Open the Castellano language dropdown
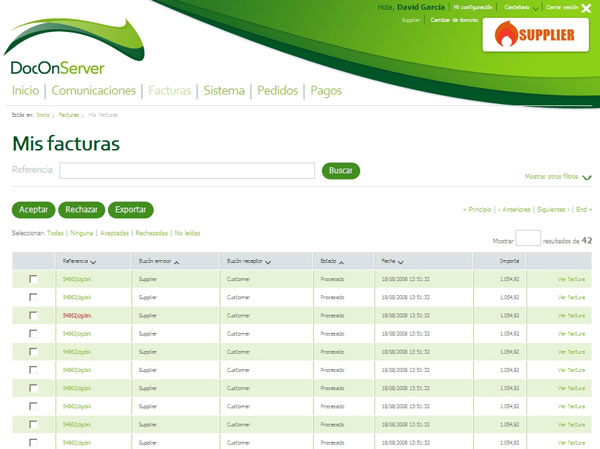 [521, 7]
